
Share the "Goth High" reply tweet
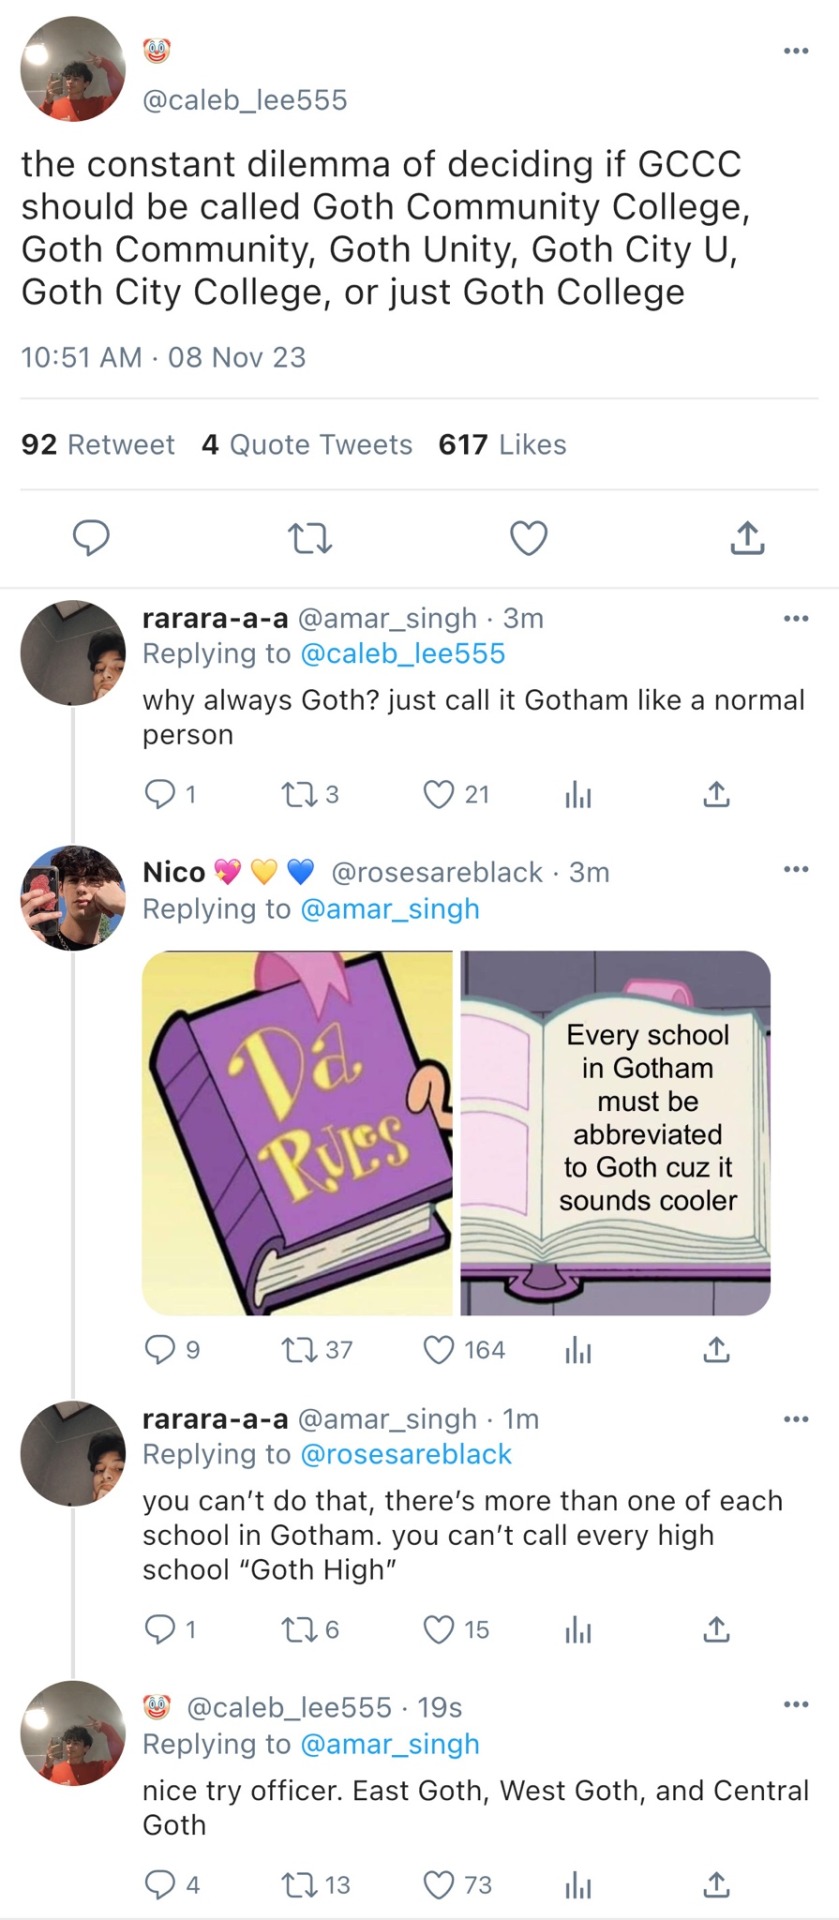click(x=716, y=1630)
